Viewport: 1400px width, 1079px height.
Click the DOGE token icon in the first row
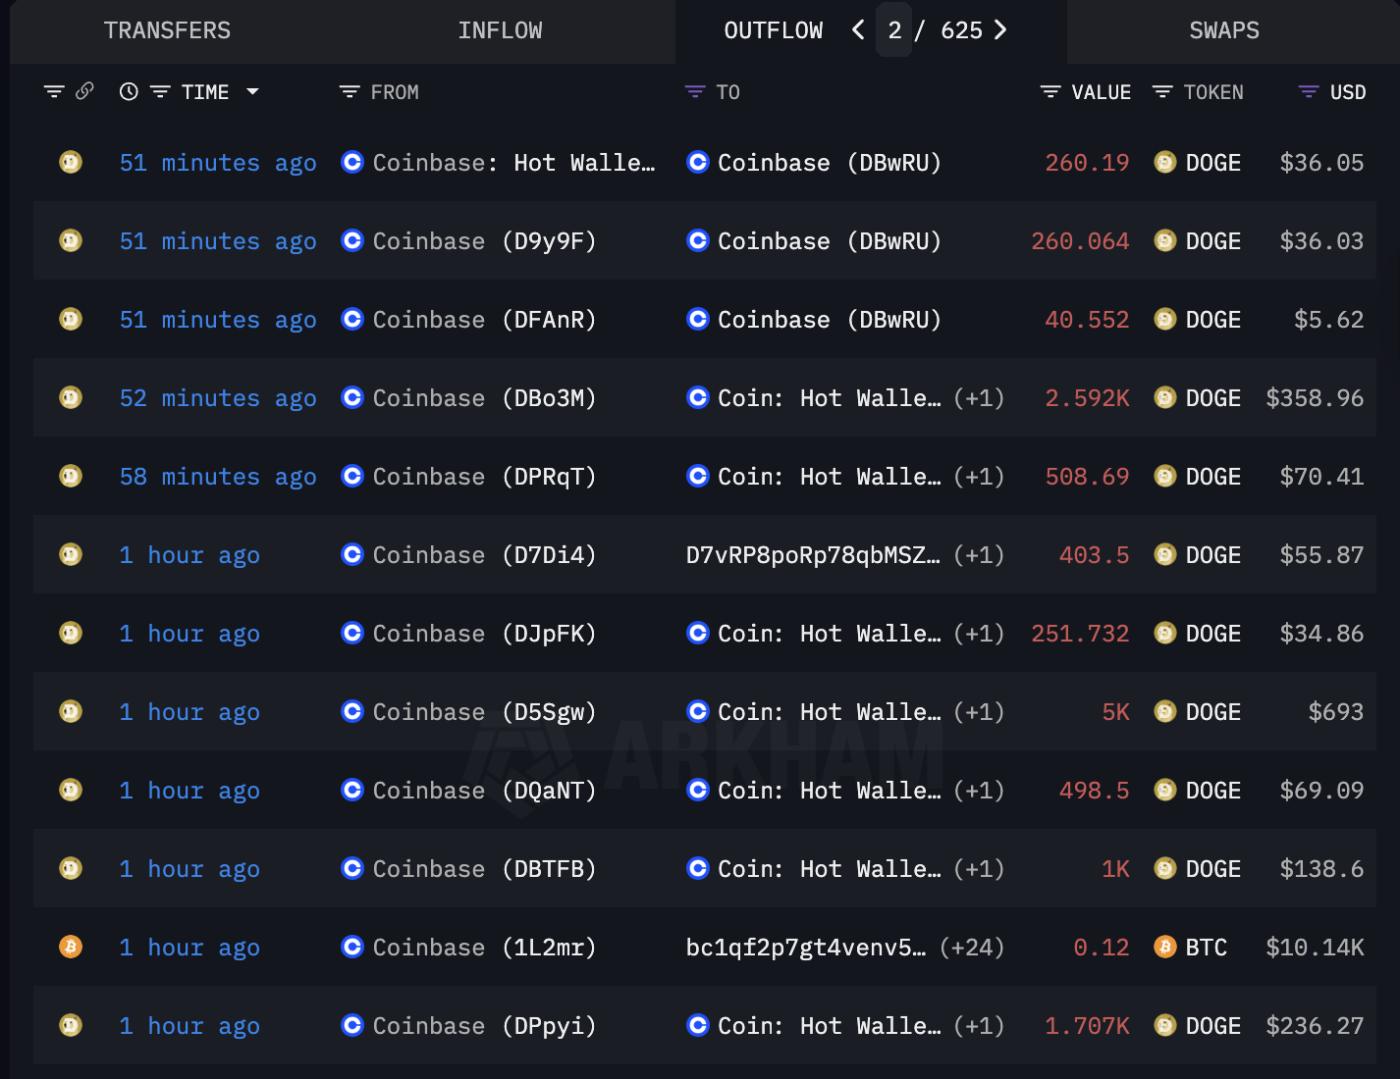click(x=1165, y=162)
